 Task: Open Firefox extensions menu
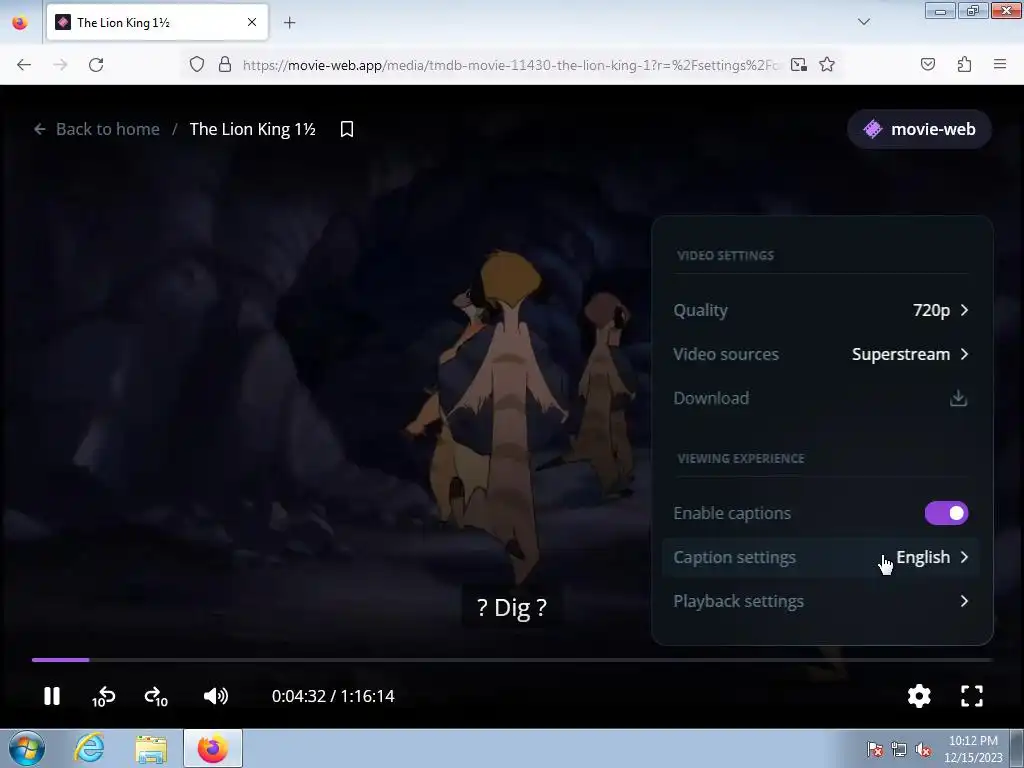pyautogui.click(x=964, y=65)
